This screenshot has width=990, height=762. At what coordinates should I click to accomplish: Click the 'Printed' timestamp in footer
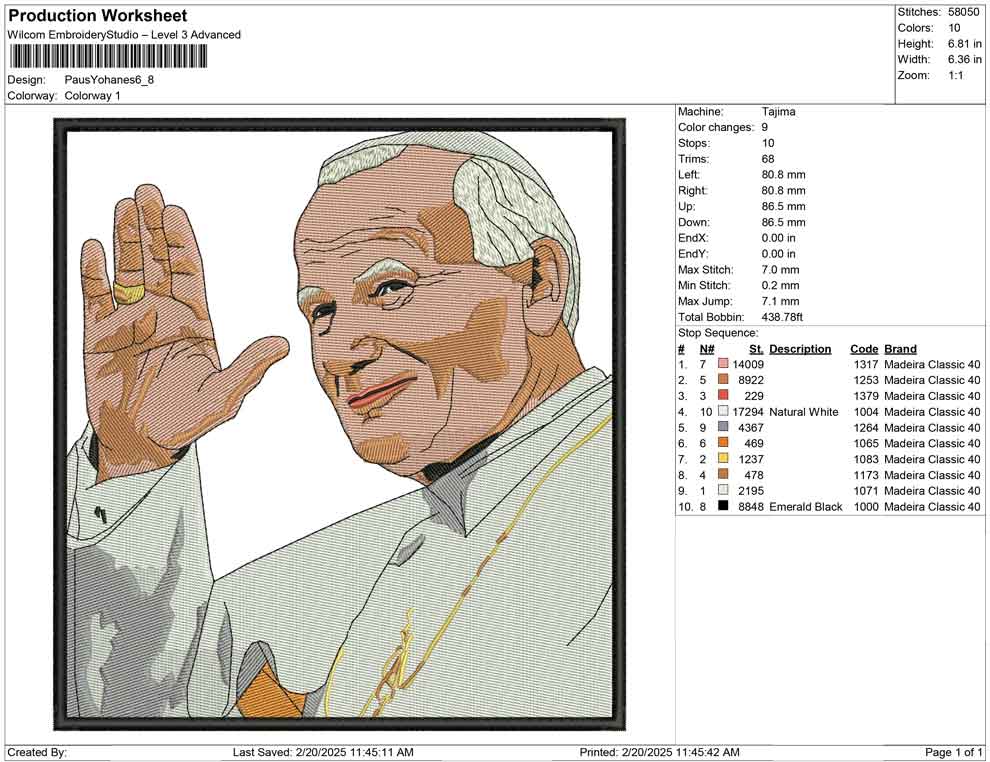659,752
